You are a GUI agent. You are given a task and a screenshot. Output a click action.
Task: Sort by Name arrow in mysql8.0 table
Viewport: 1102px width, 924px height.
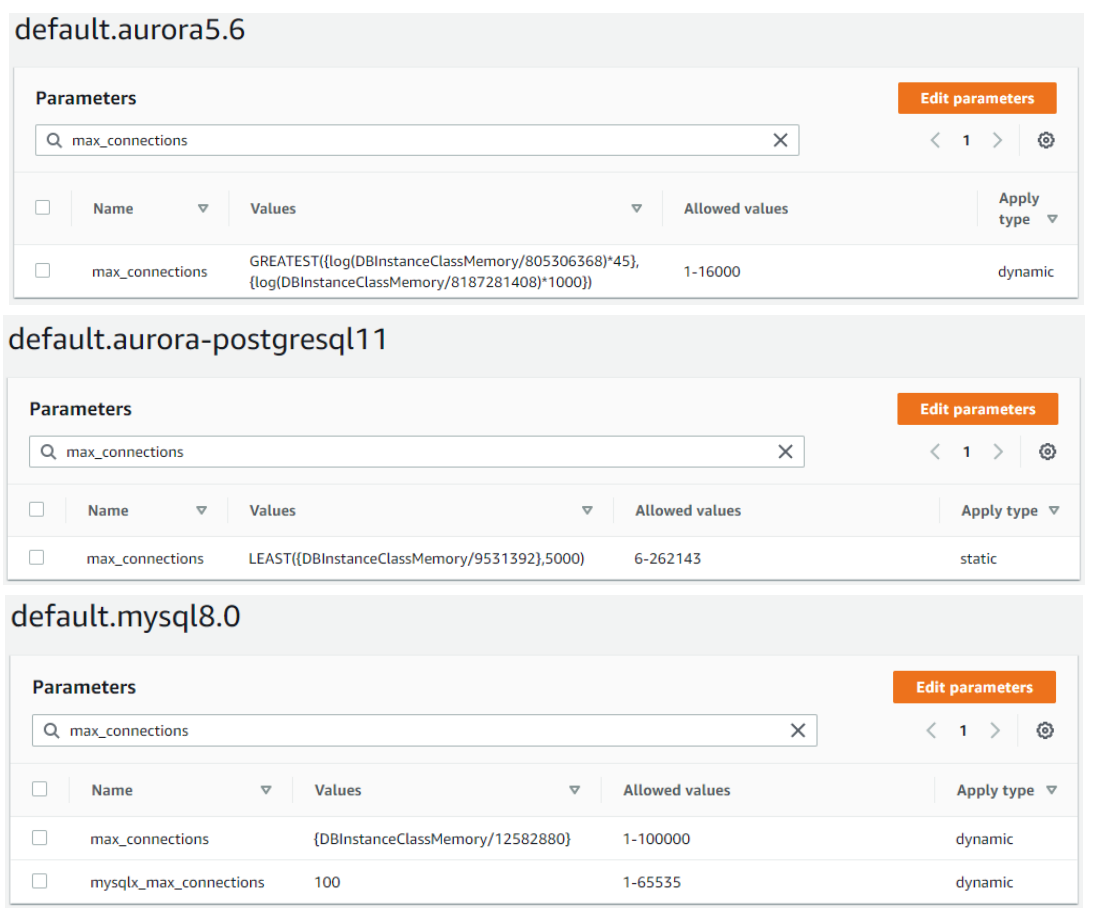(x=266, y=790)
